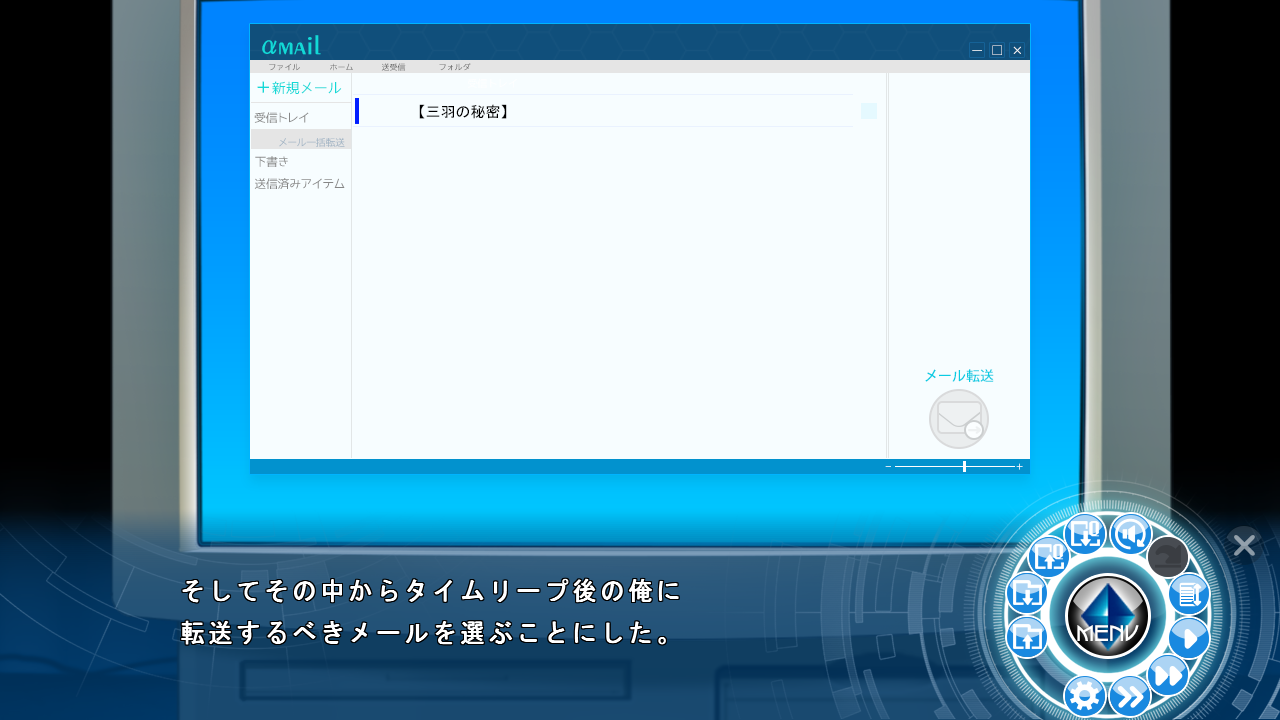Open the 送信済みアイテム folder
Viewport: 1280px width, 720px height.
pyautogui.click(x=300, y=184)
